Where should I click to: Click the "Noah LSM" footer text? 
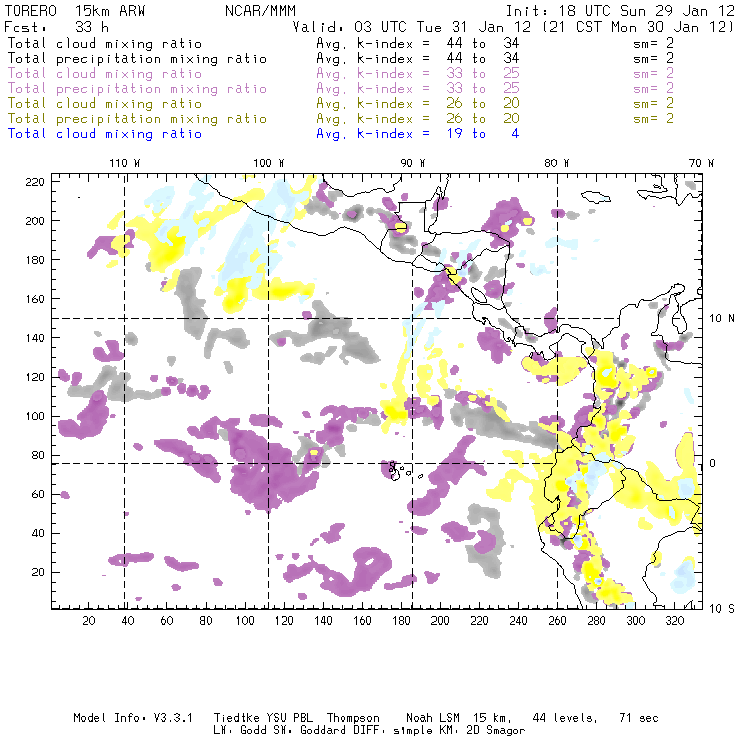point(432,718)
